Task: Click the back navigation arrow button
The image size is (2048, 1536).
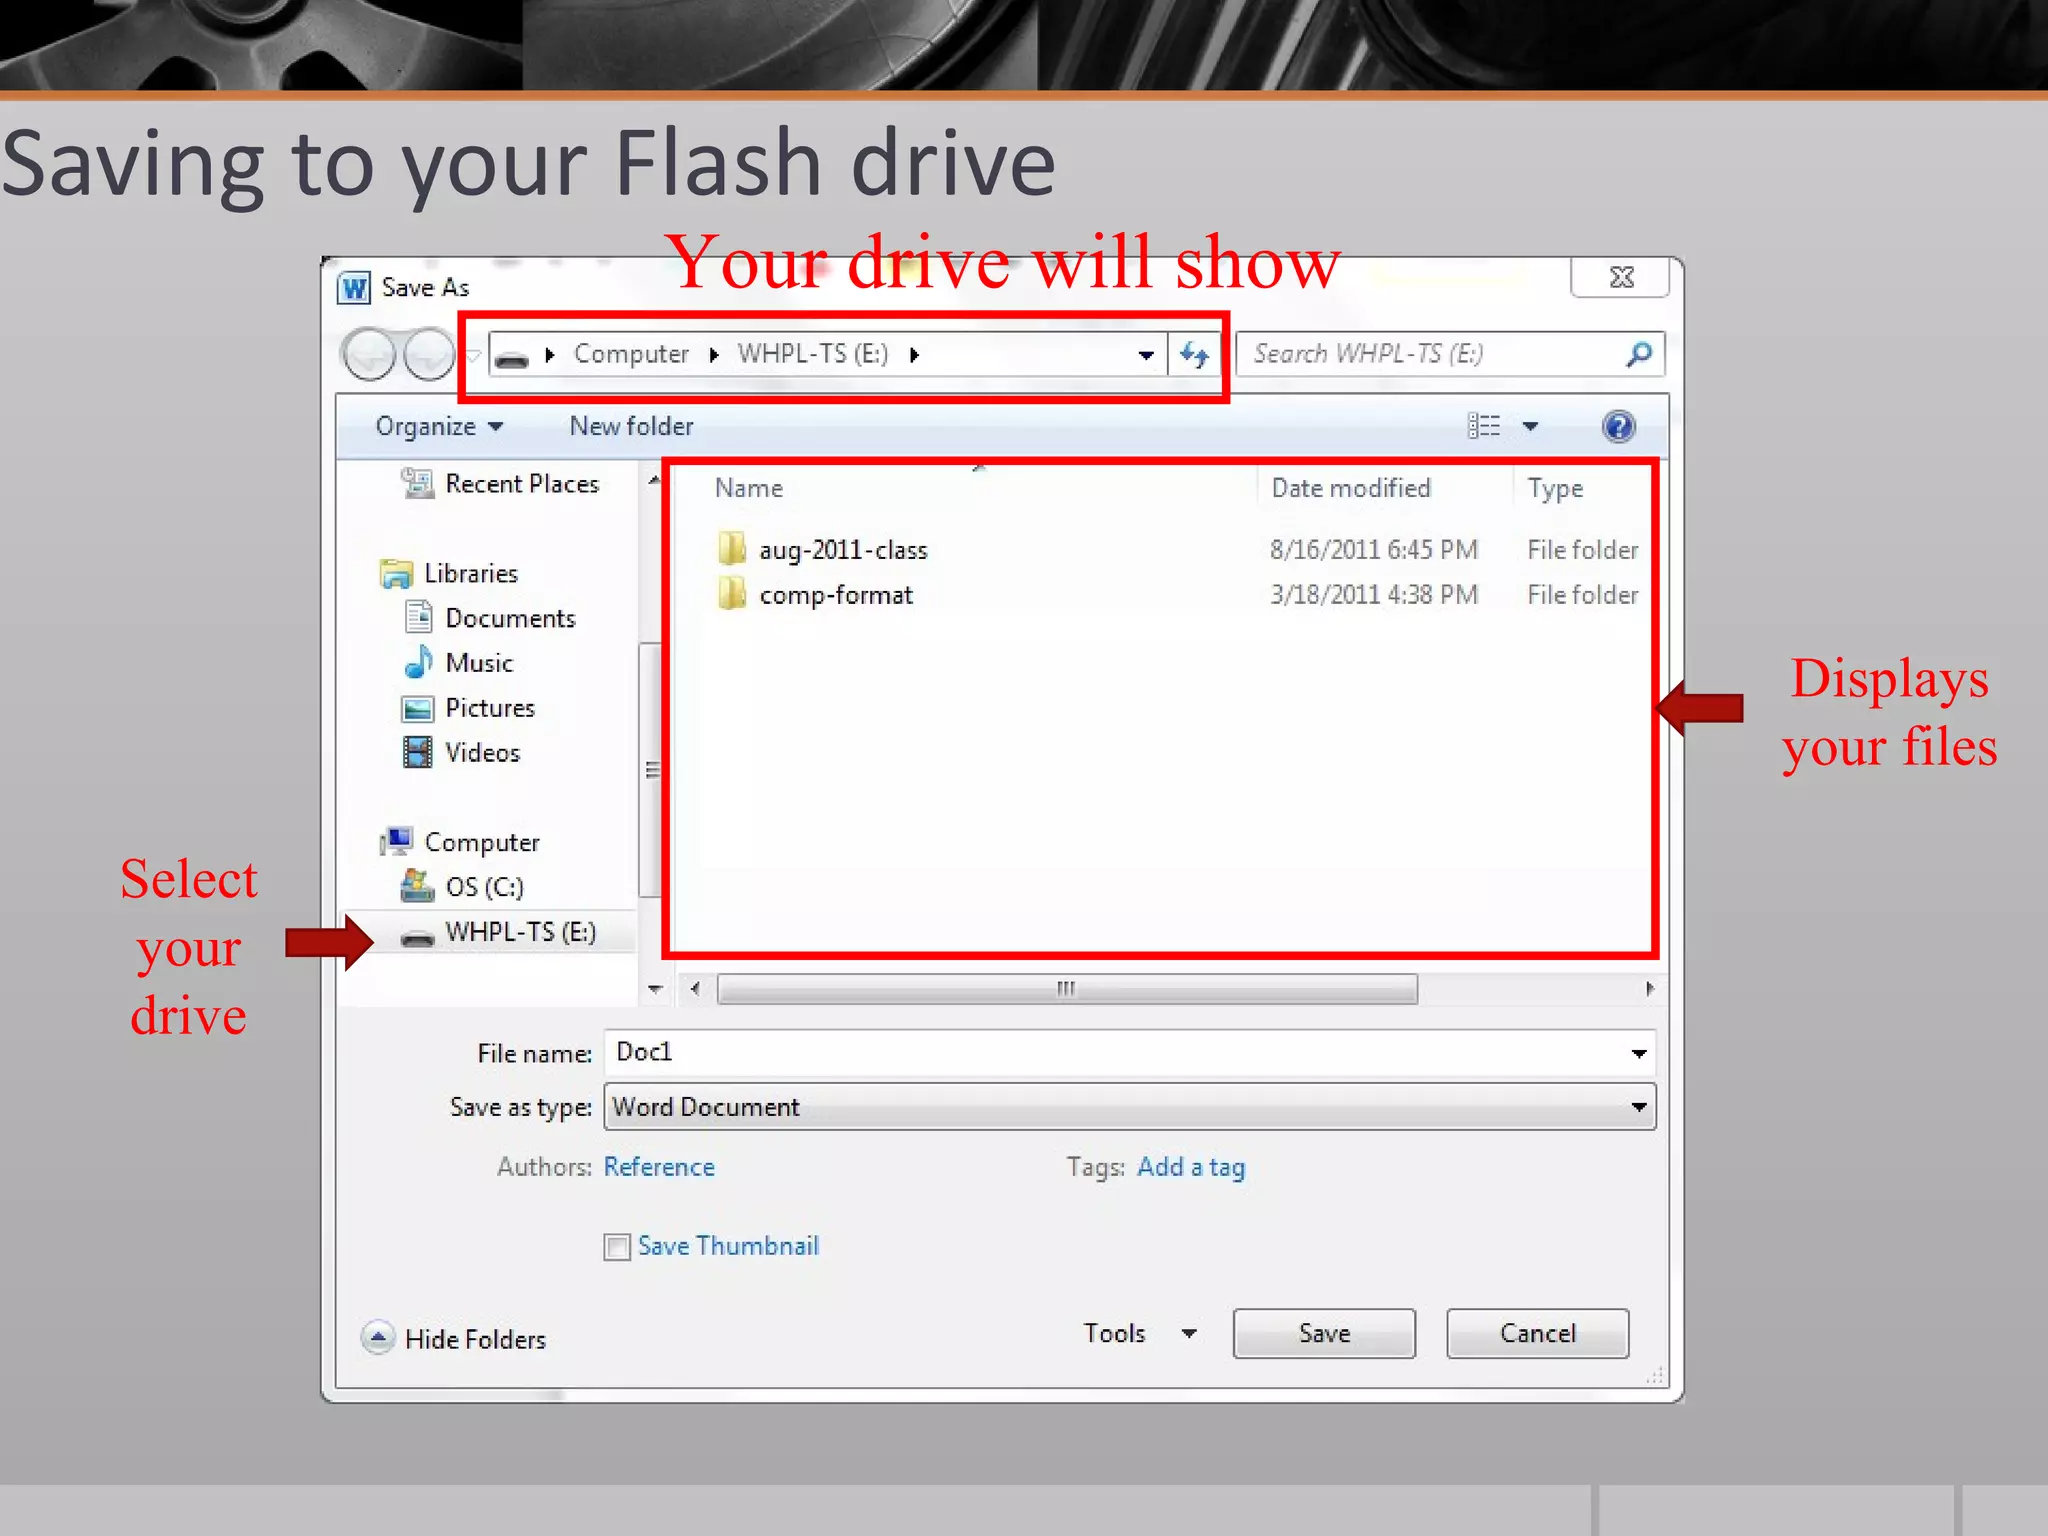Action: pyautogui.click(x=369, y=354)
